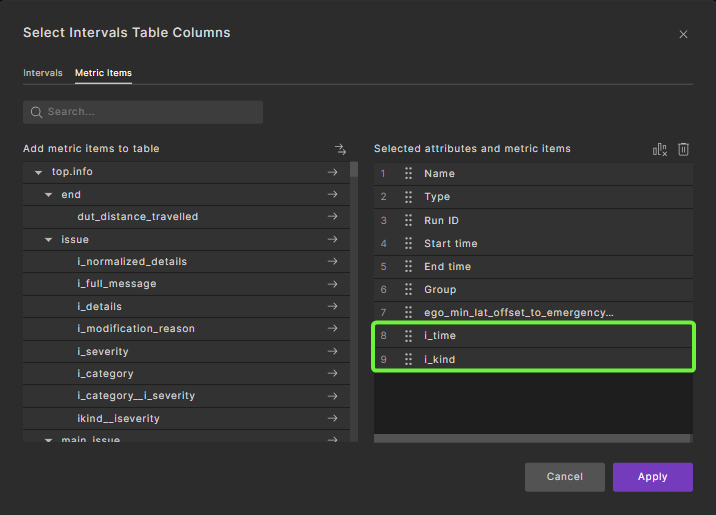Click the trash delete icon above selected list
Screen dimensions: 716x515
(684, 149)
